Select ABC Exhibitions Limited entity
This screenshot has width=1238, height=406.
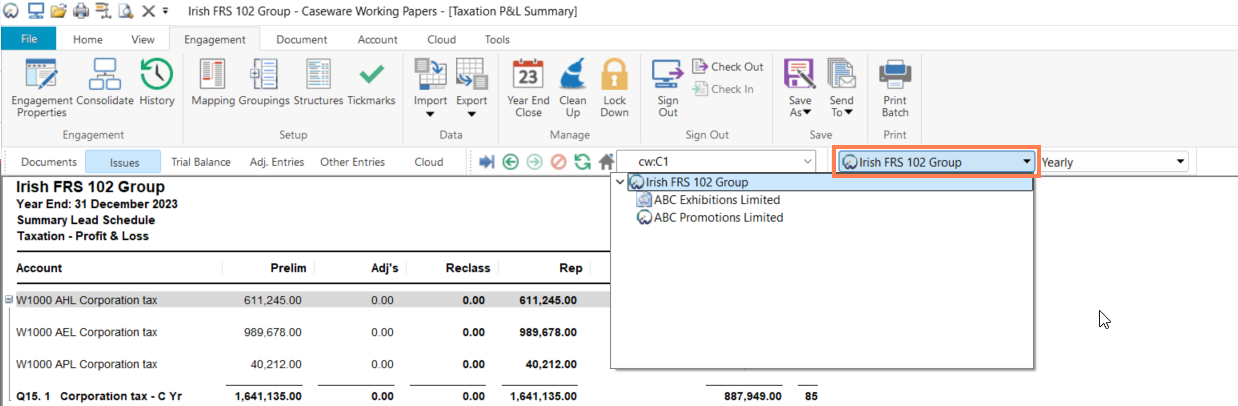click(709, 200)
